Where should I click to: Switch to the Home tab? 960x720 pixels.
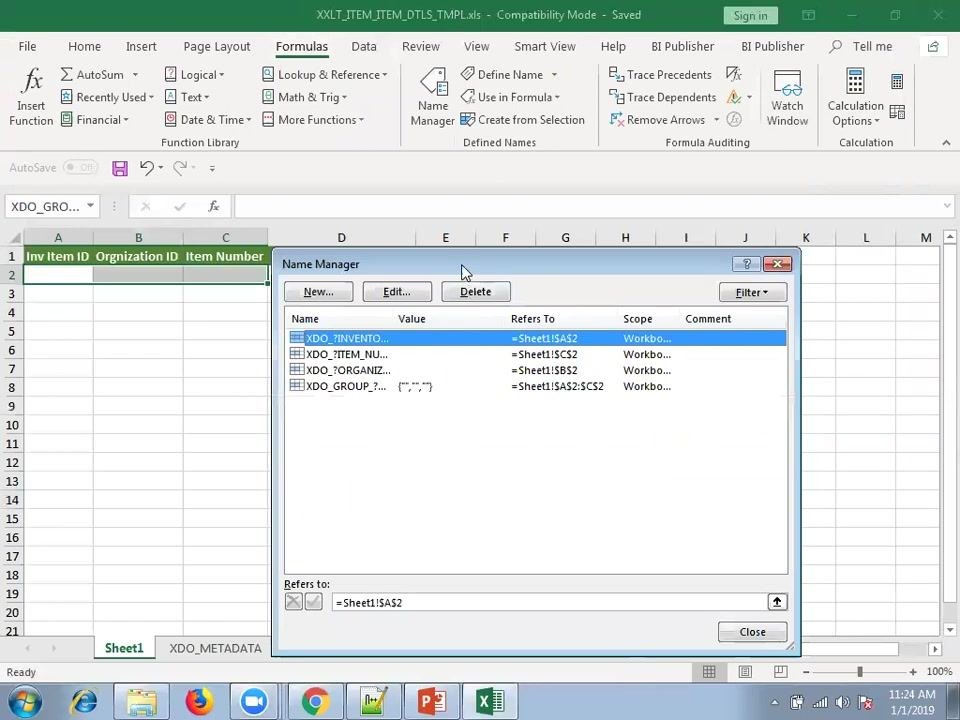click(x=84, y=47)
